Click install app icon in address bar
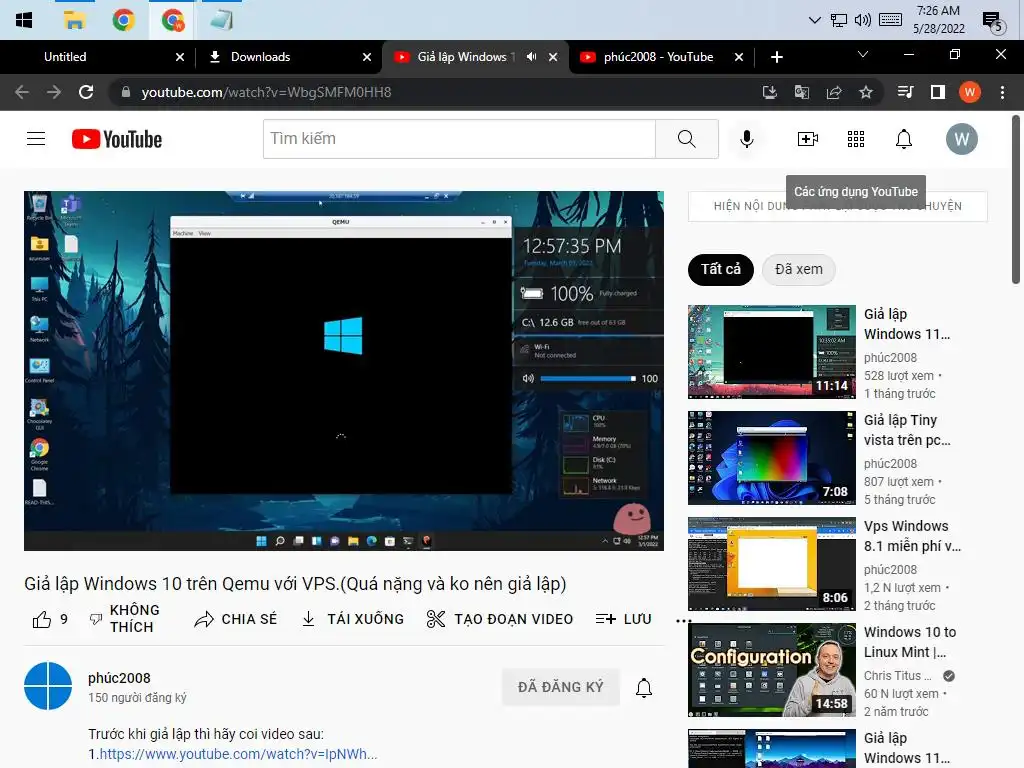Image resolution: width=1024 pixels, height=768 pixels. pos(769,92)
